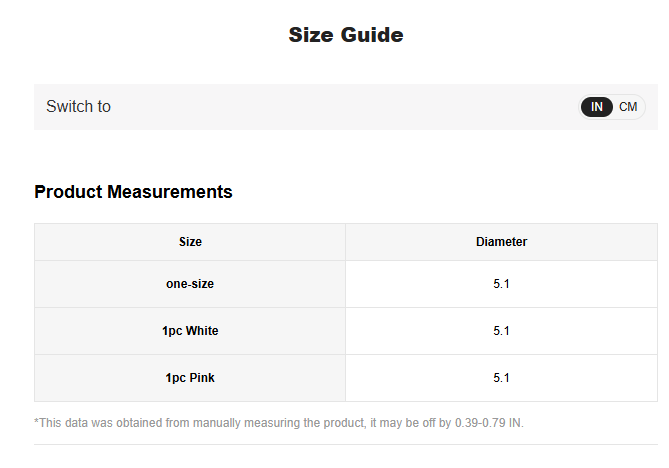Click the empty middle of the gray 'Switch to' bar
The height and width of the screenshot is (468, 669).
coord(340,107)
